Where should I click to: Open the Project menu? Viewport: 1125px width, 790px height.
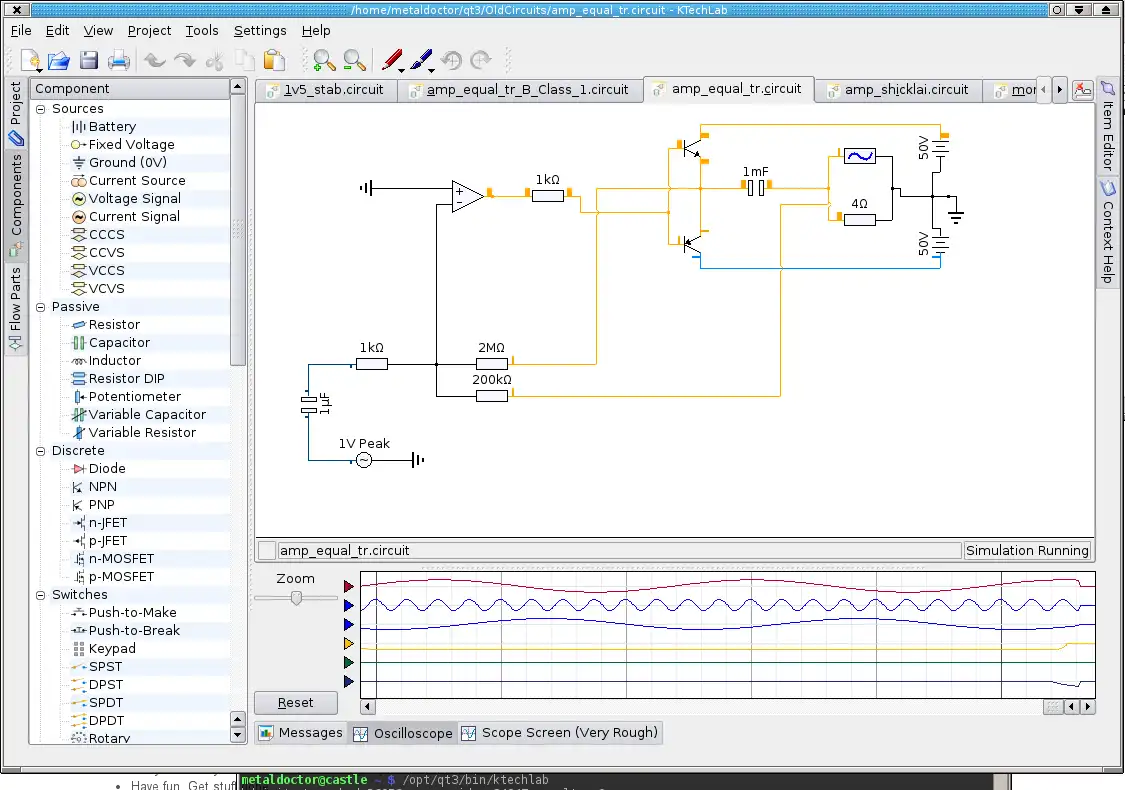[x=149, y=30]
